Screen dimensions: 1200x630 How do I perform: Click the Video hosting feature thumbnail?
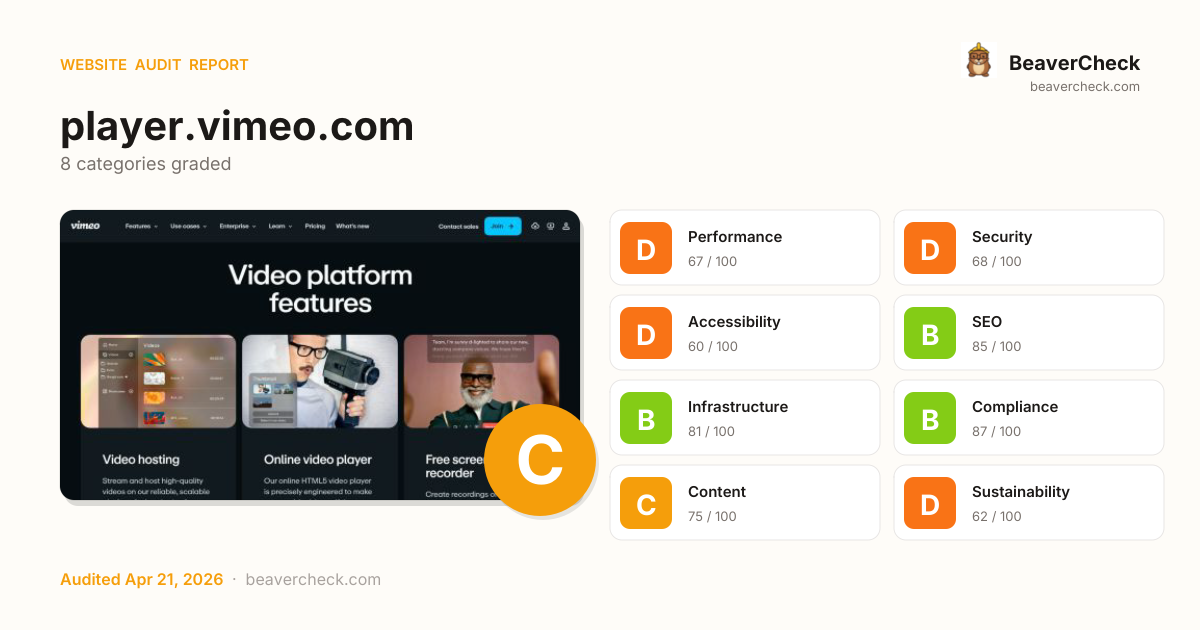158,383
